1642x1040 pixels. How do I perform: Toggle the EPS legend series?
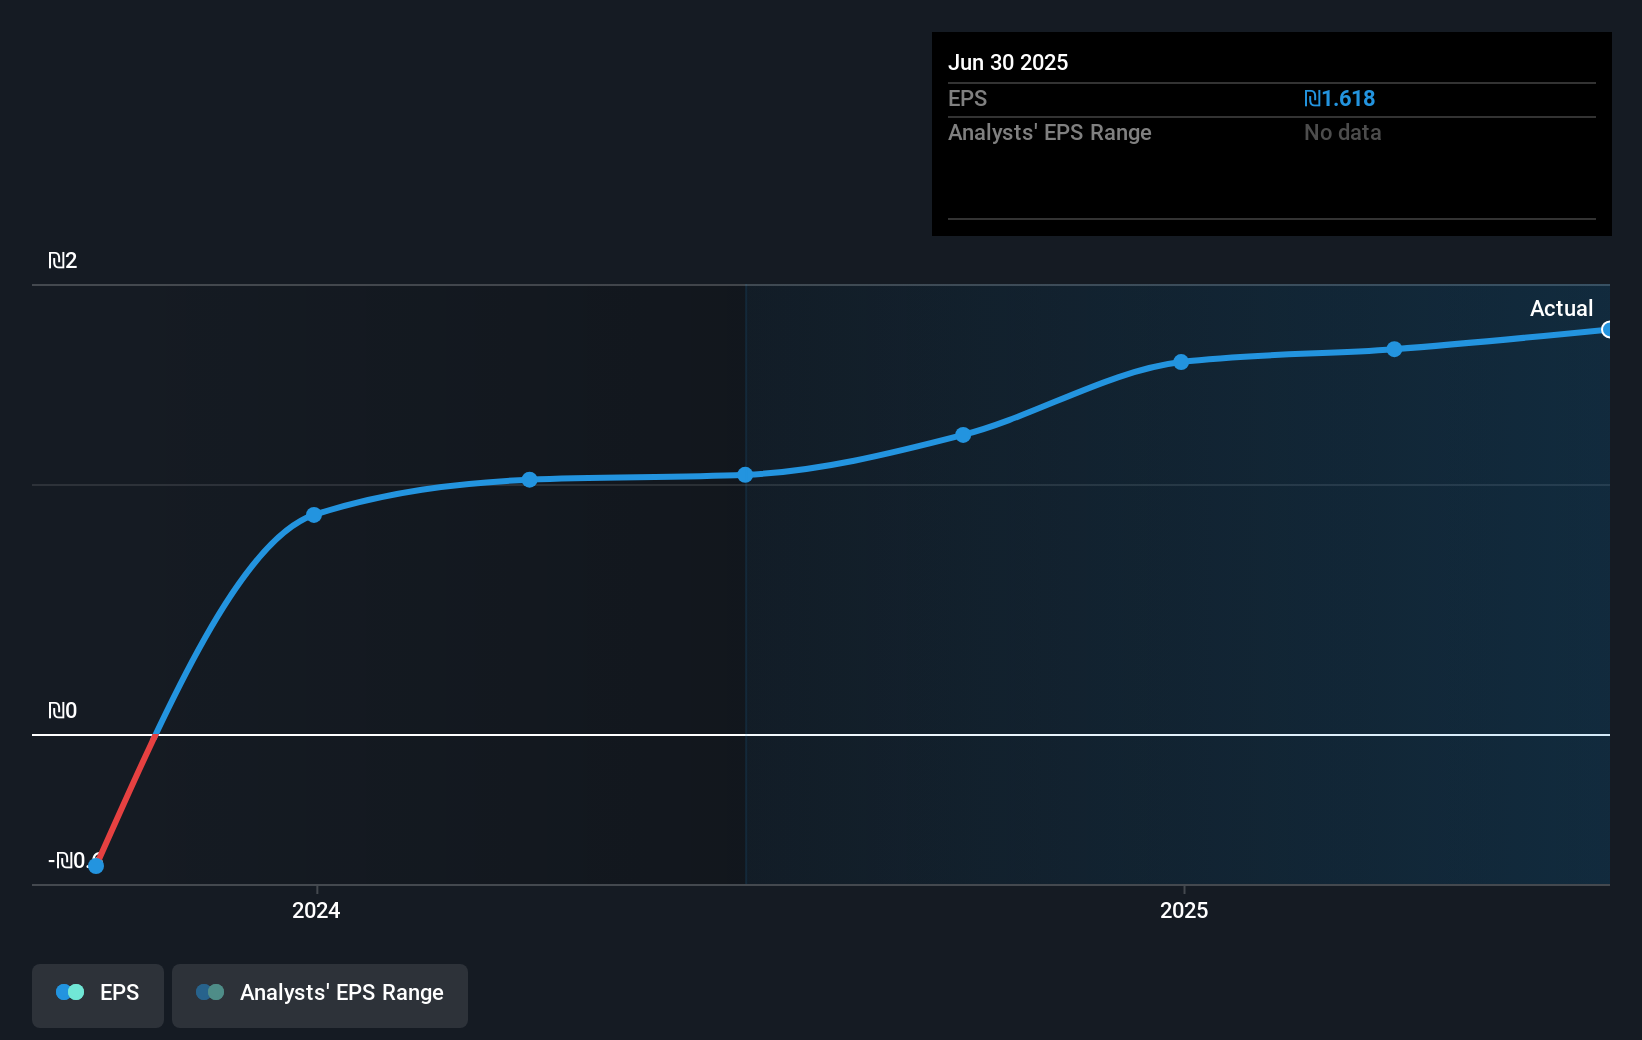coord(98,995)
